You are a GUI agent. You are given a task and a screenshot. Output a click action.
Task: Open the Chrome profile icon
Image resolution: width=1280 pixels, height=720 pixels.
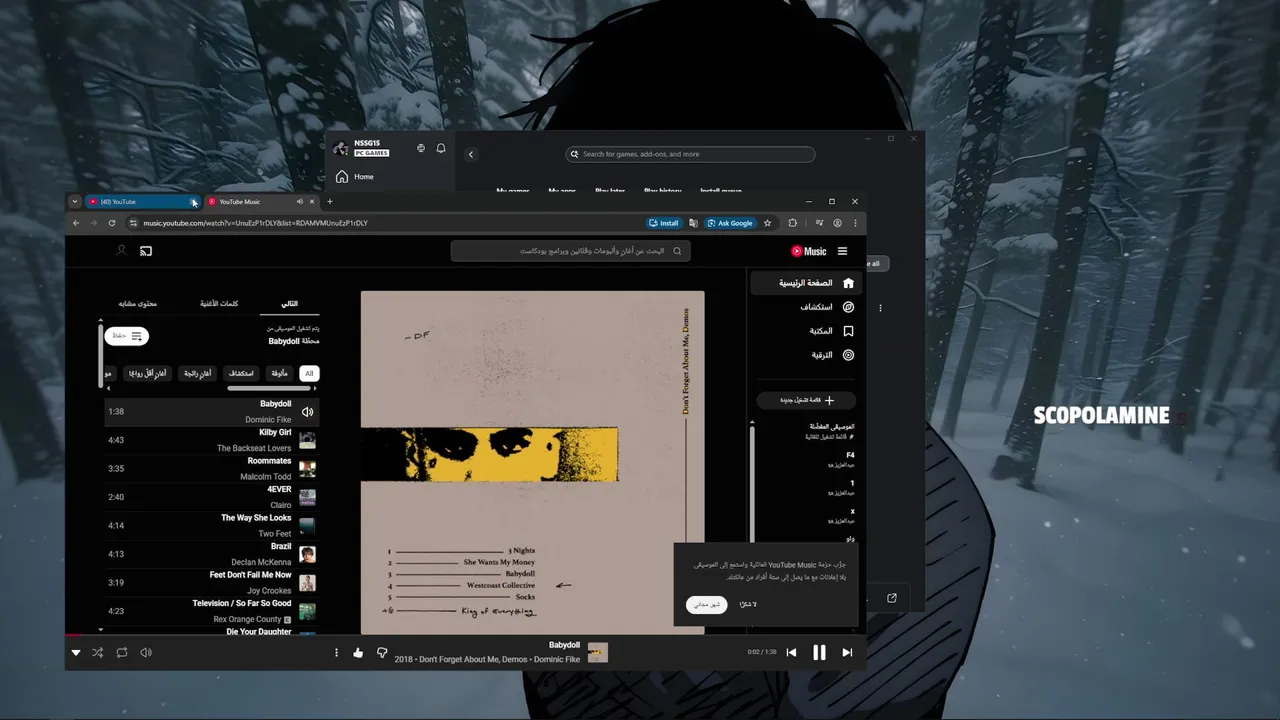click(838, 223)
